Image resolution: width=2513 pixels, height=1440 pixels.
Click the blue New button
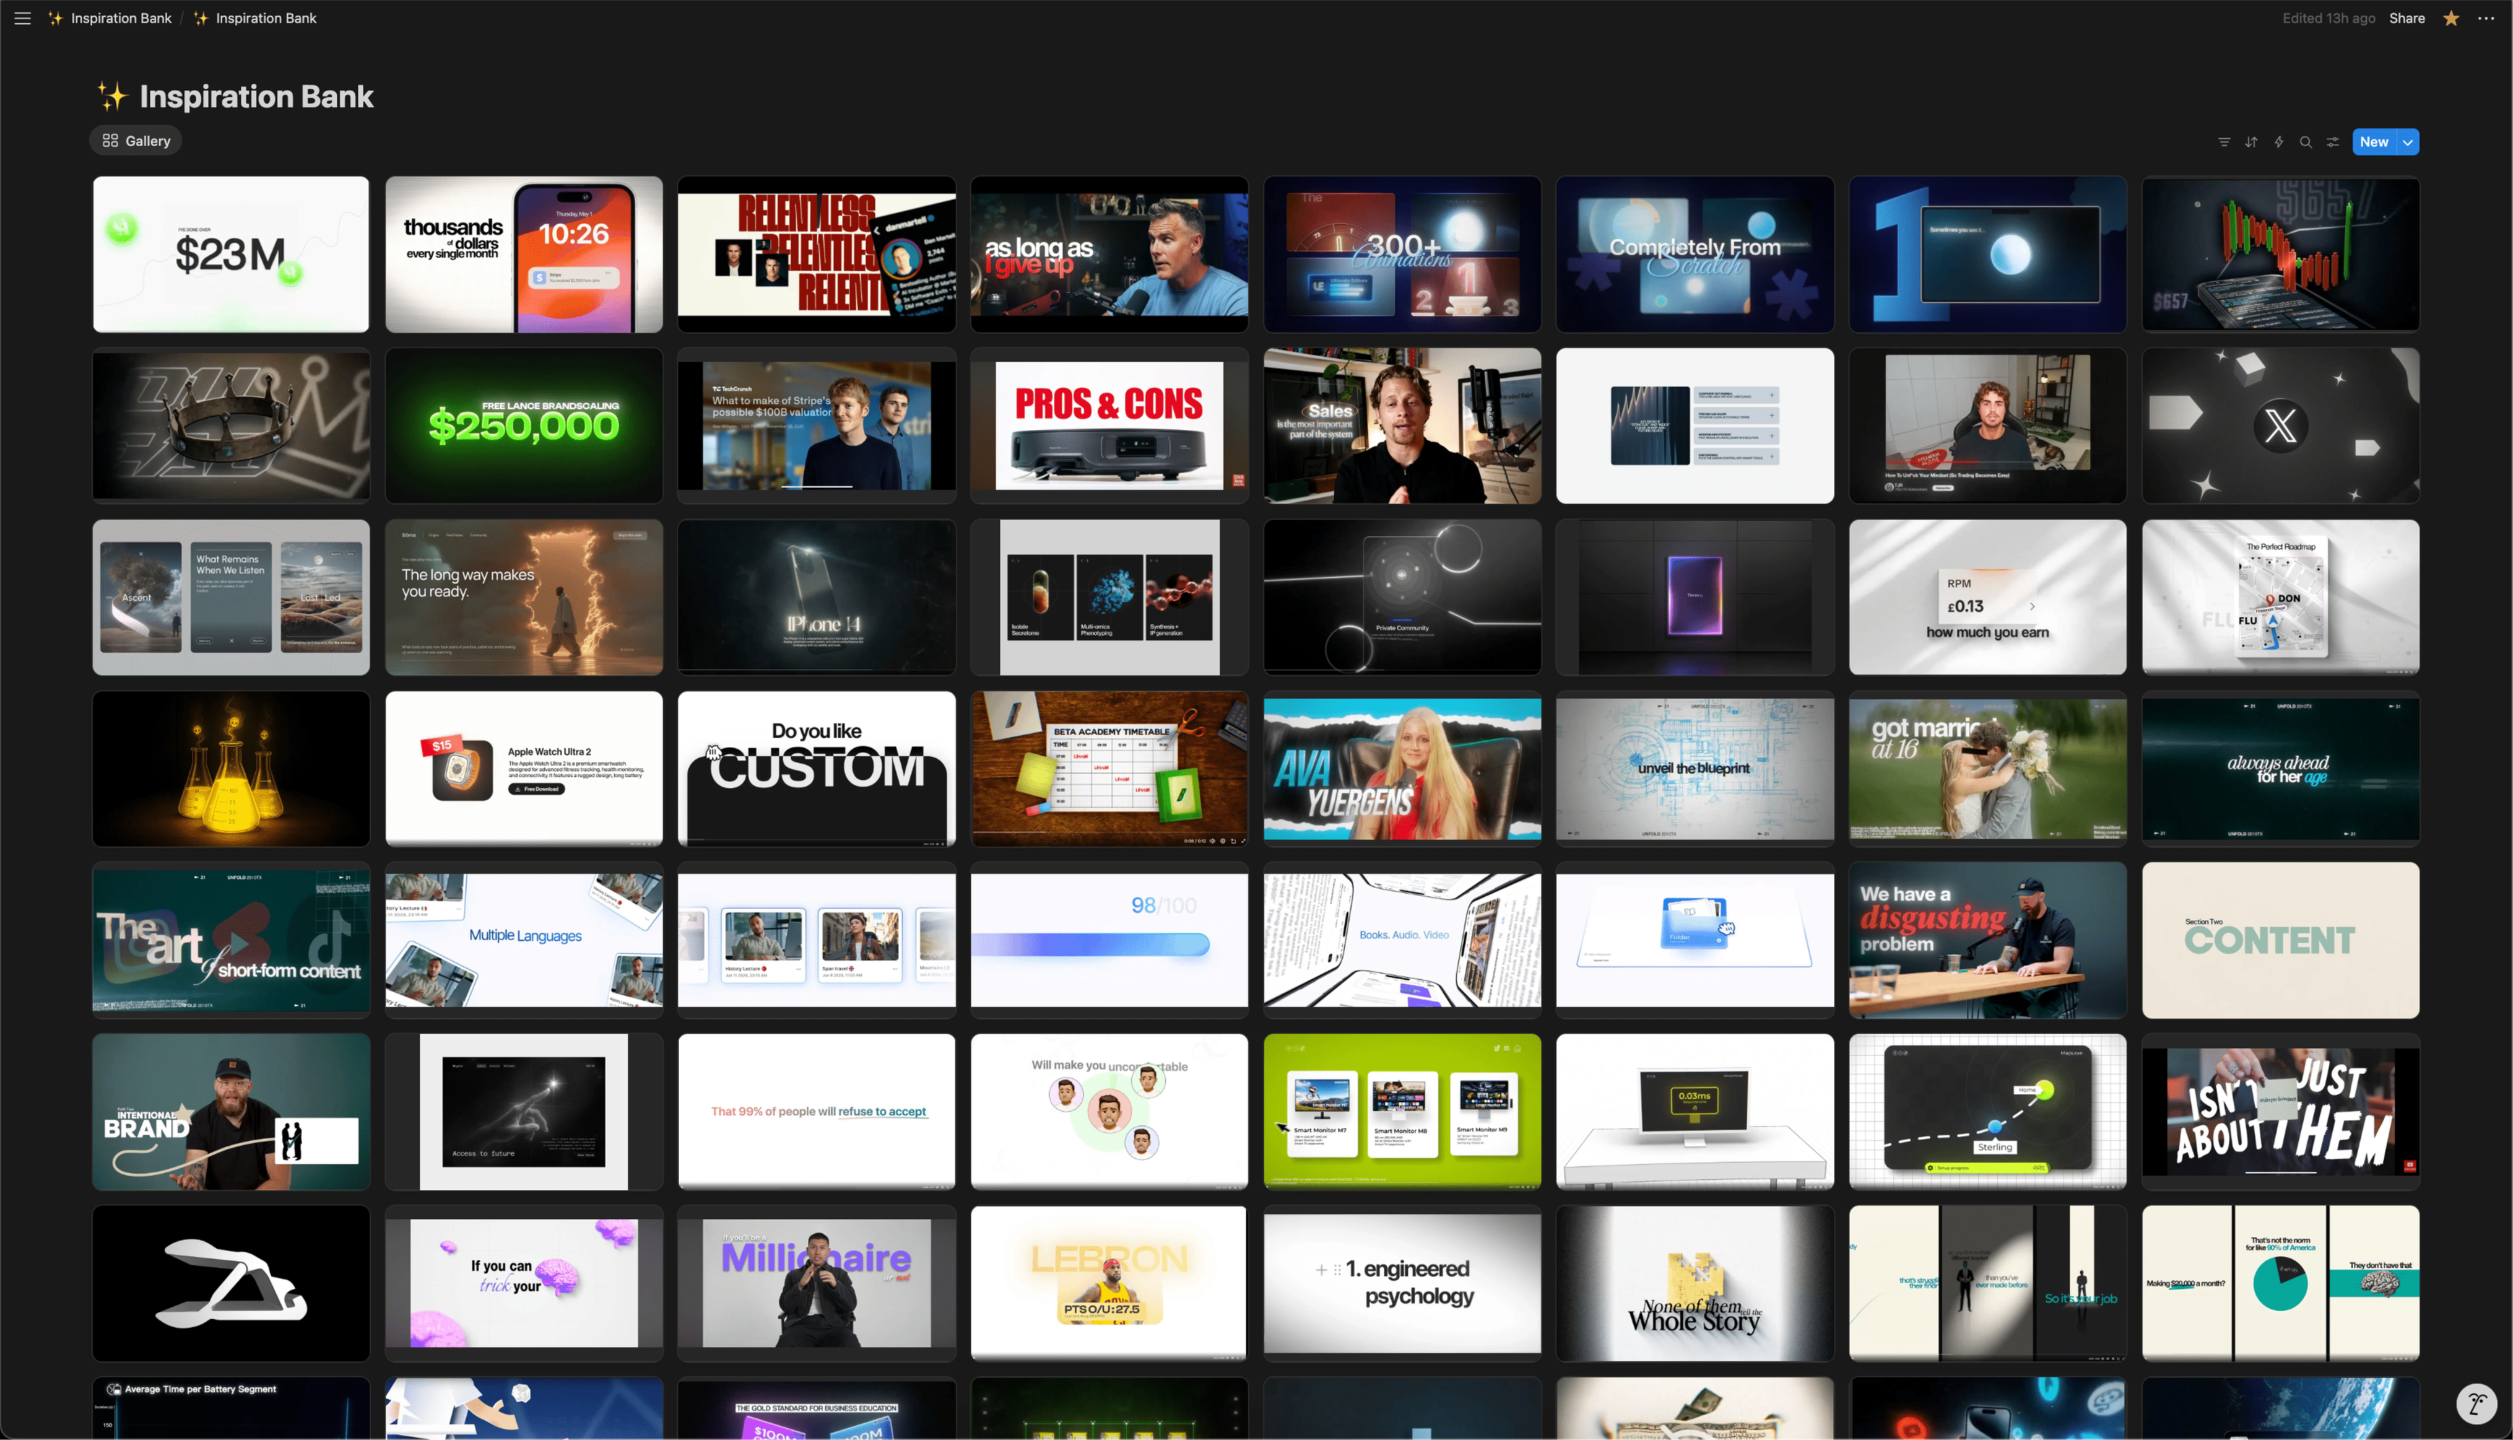[2374, 142]
